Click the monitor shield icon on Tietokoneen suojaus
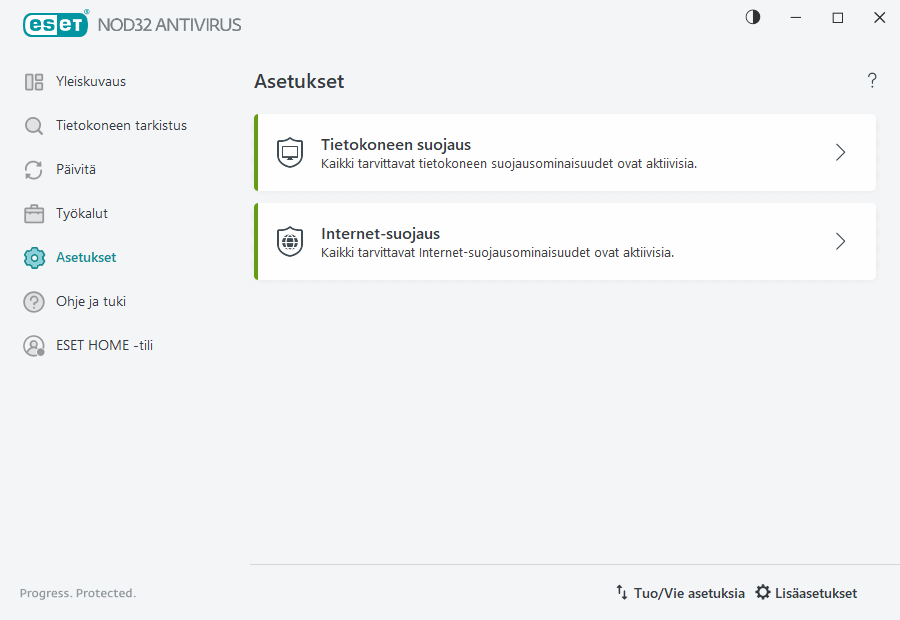 (289, 152)
